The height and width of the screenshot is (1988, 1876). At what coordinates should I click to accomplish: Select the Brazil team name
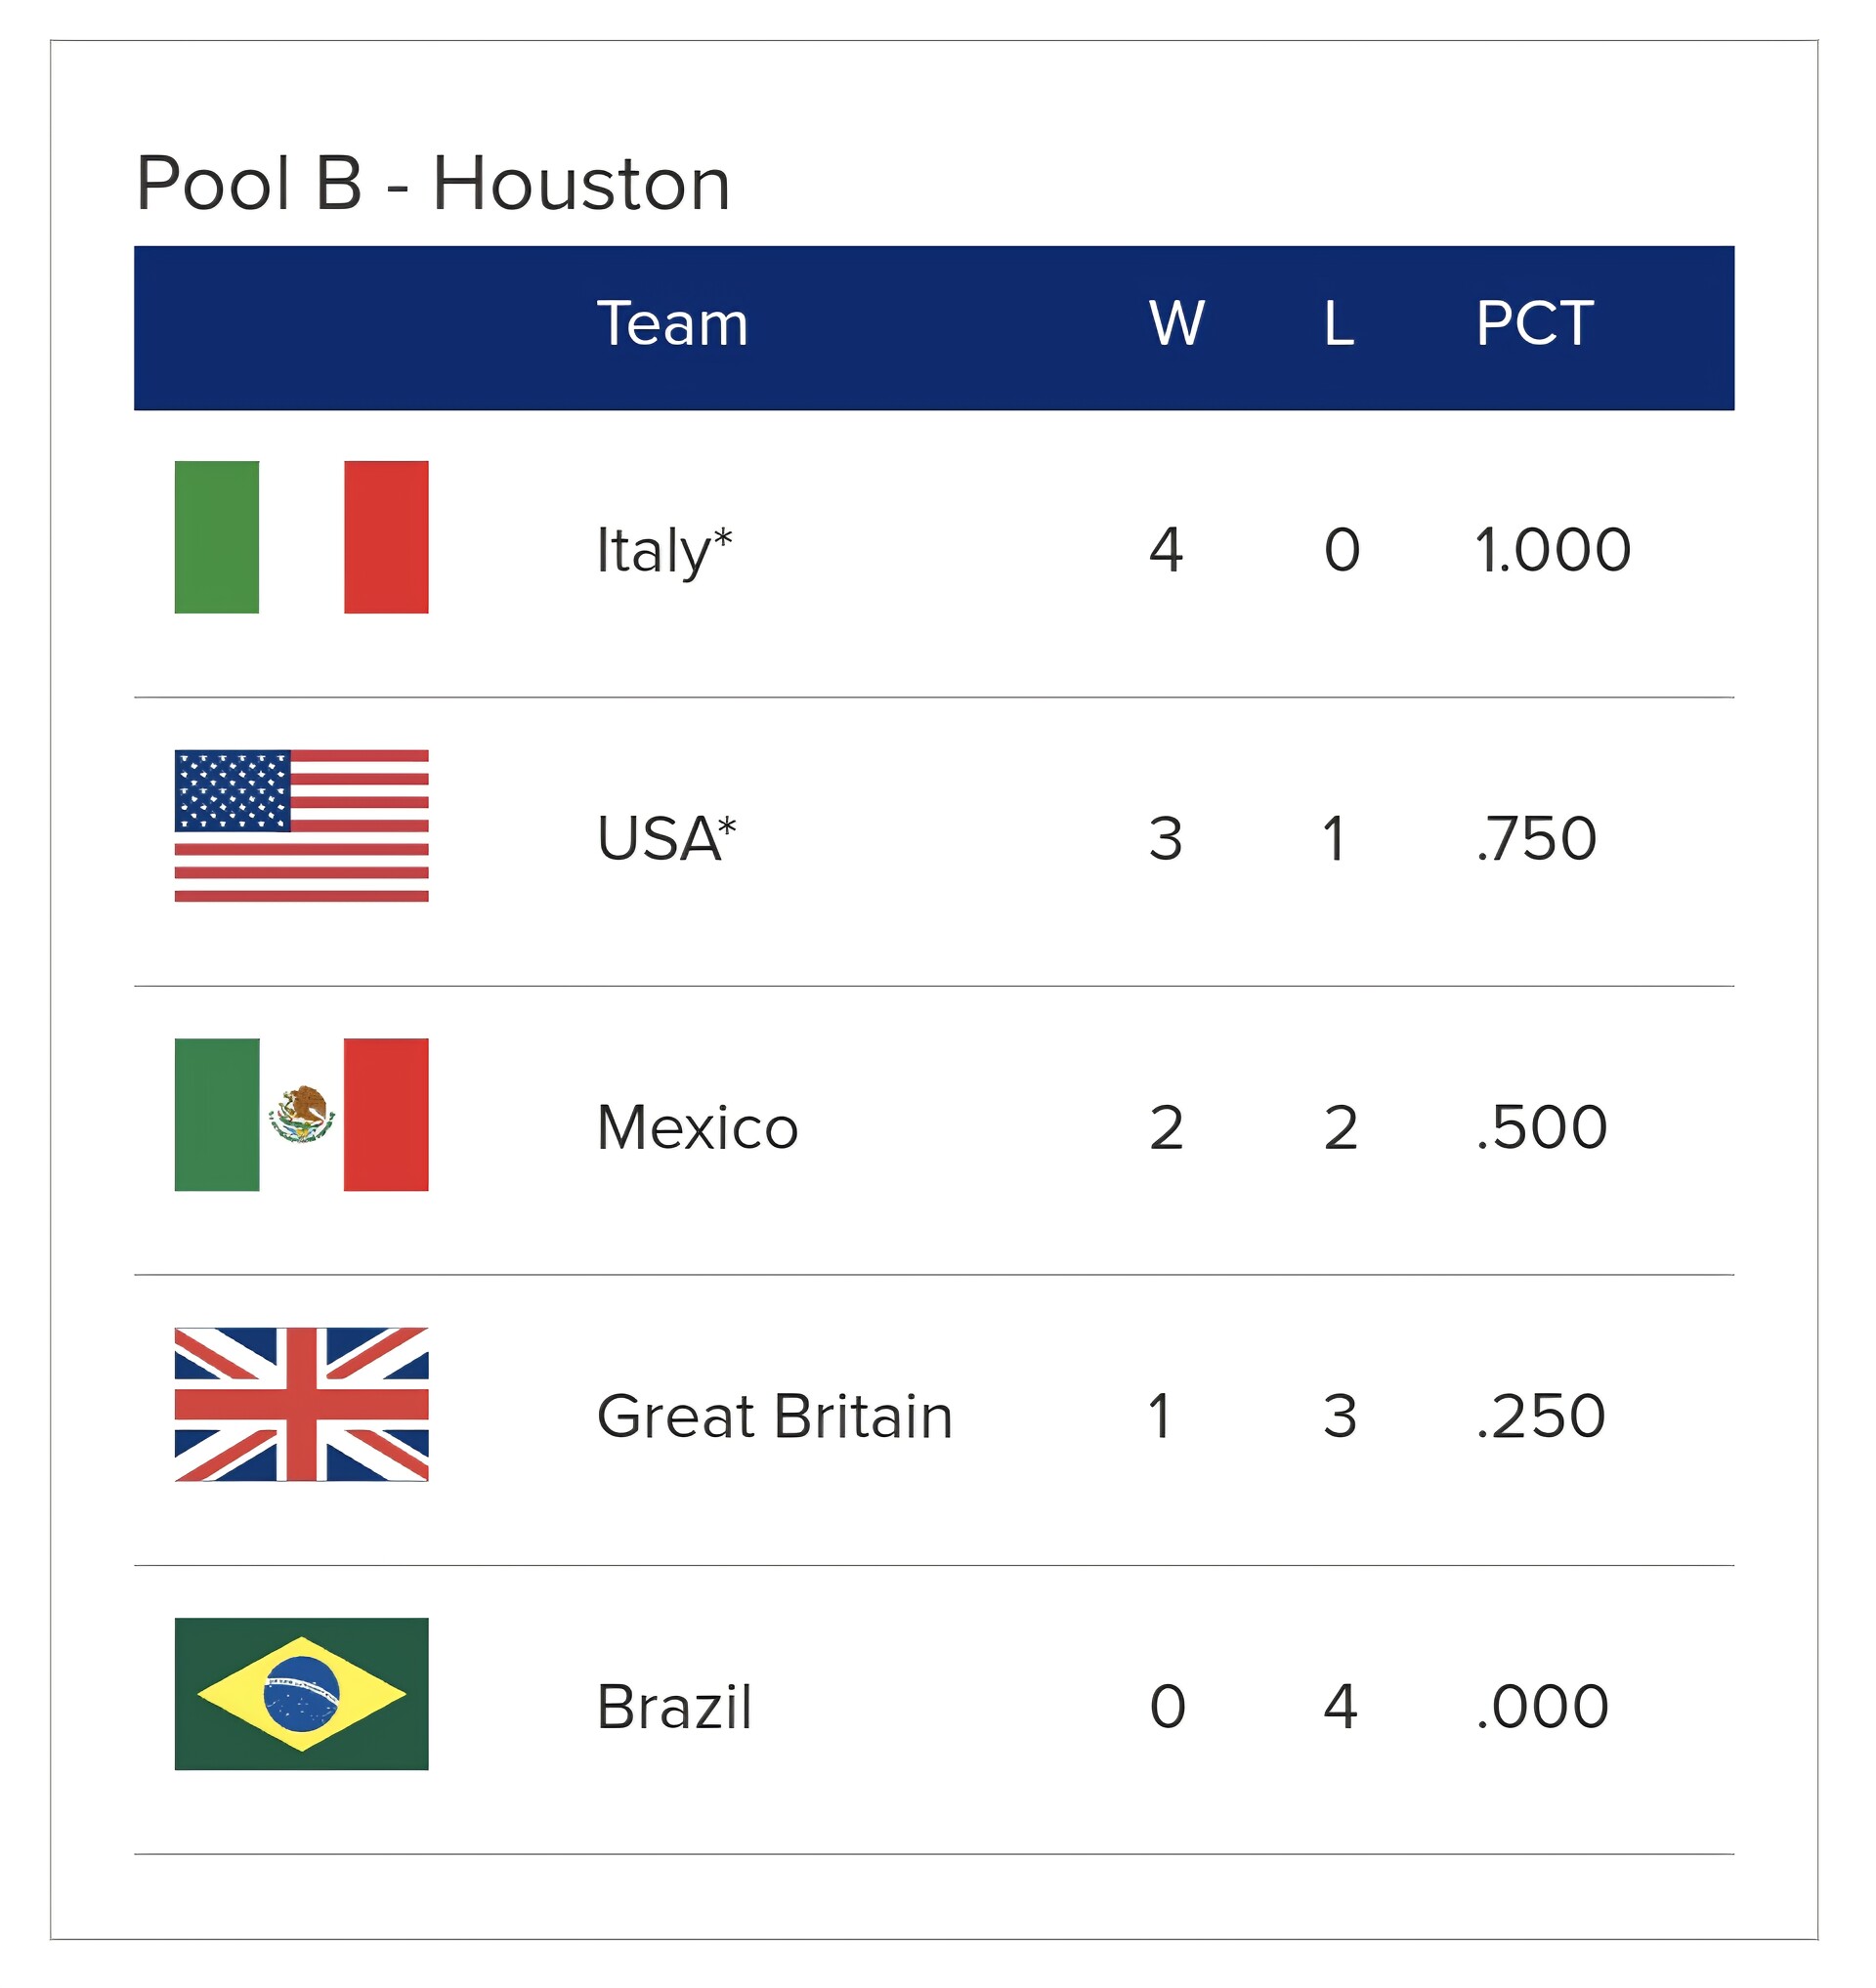(x=674, y=1707)
